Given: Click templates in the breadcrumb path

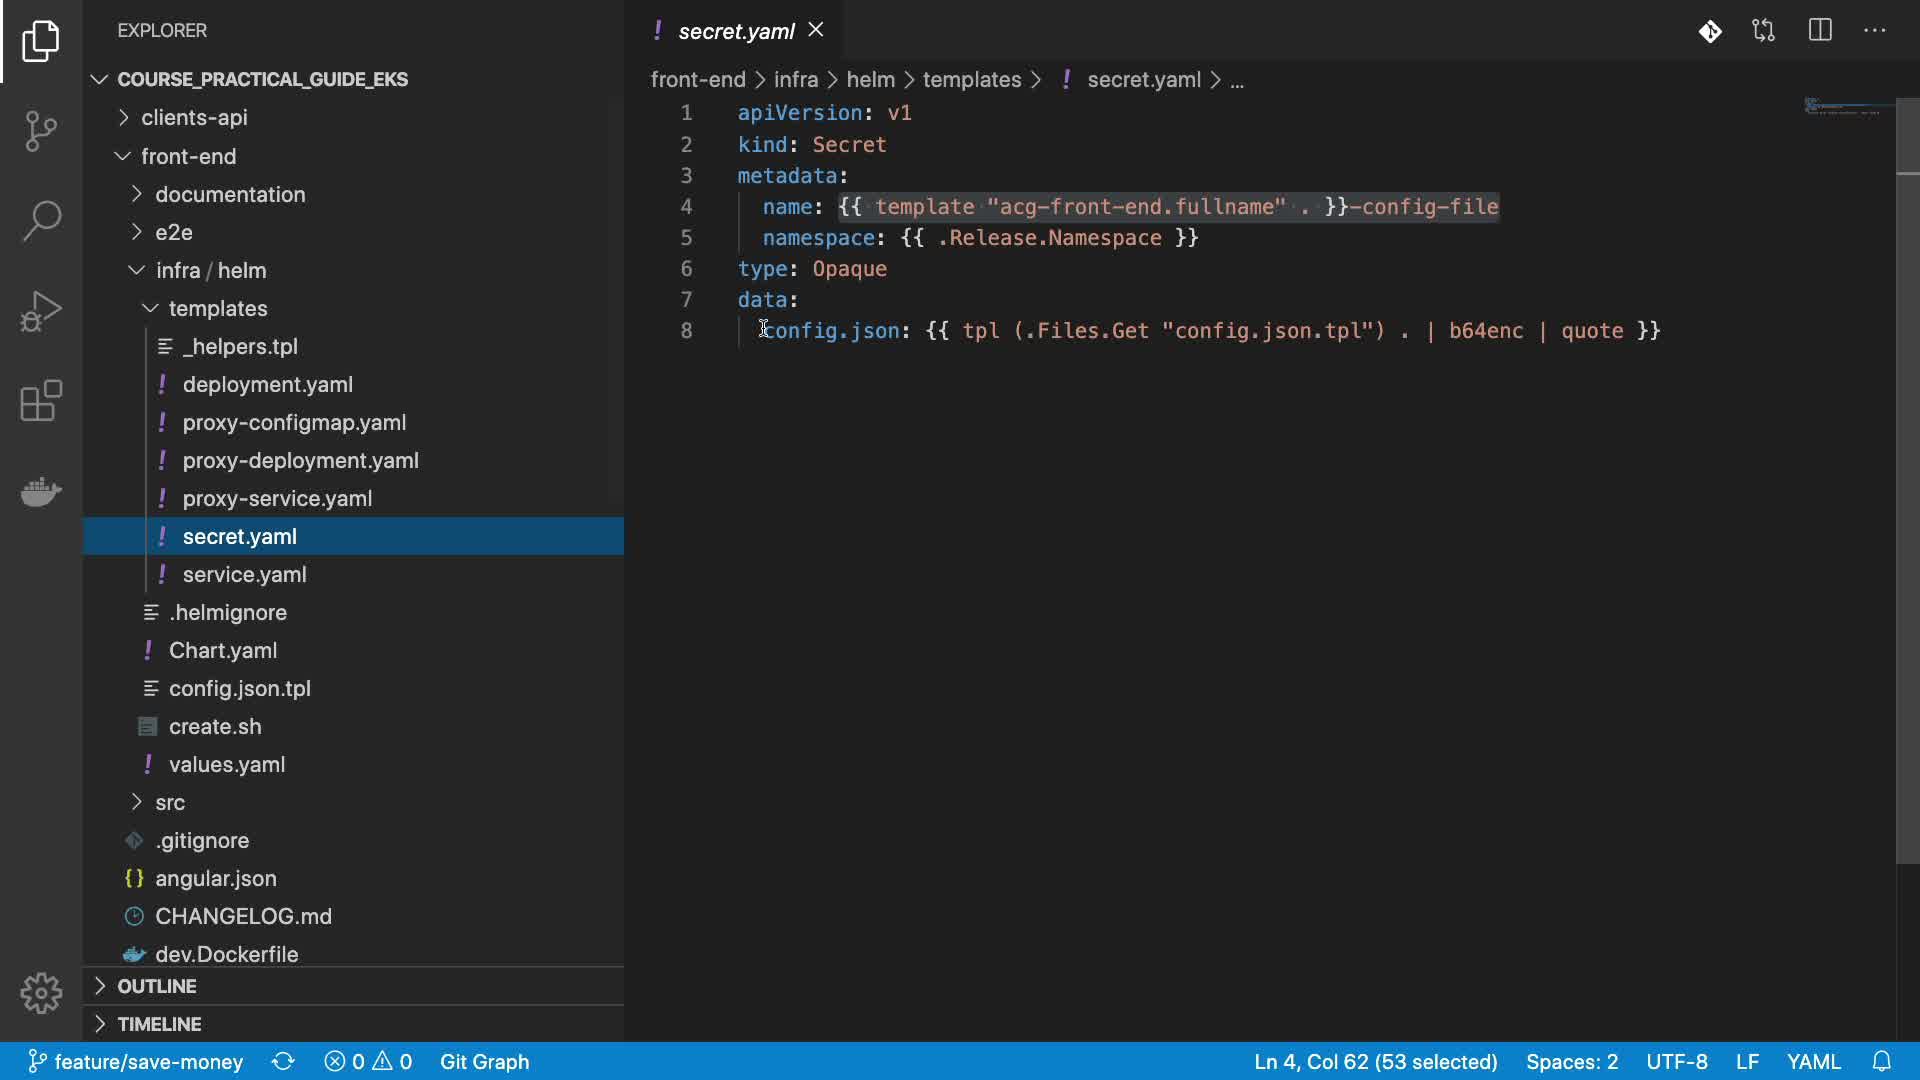Looking at the screenshot, I should point(971,79).
